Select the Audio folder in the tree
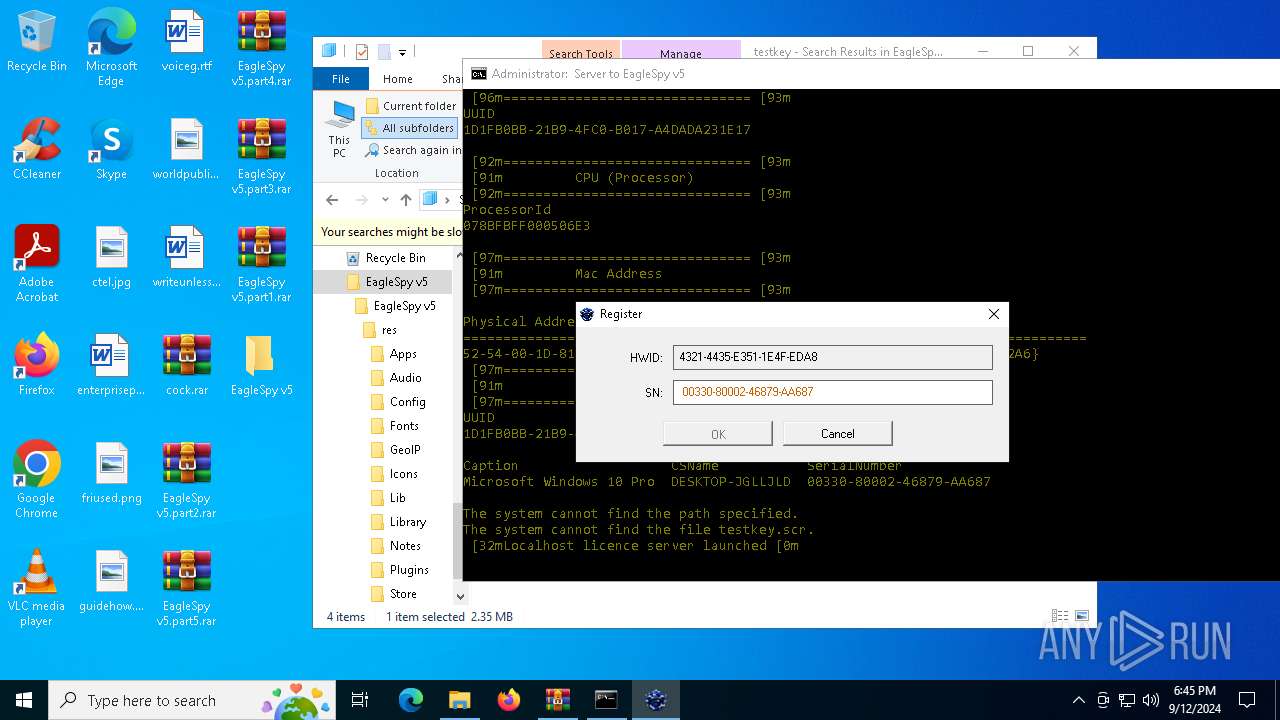 [x=405, y=378]
